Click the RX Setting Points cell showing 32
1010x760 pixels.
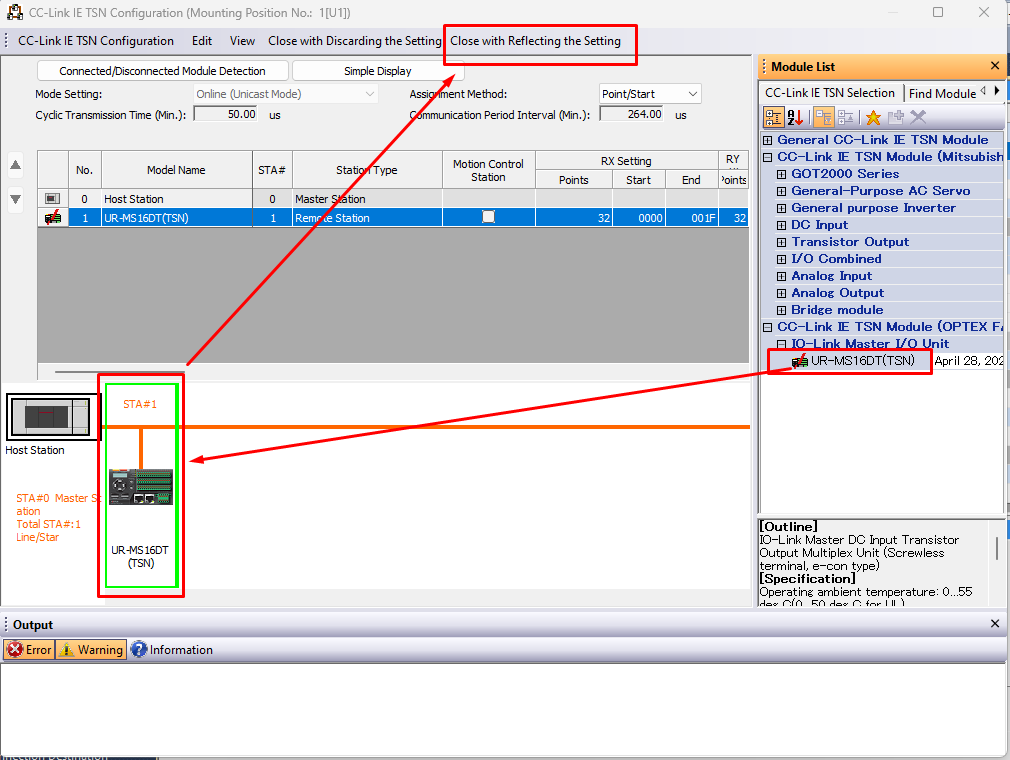pos(573,218)
